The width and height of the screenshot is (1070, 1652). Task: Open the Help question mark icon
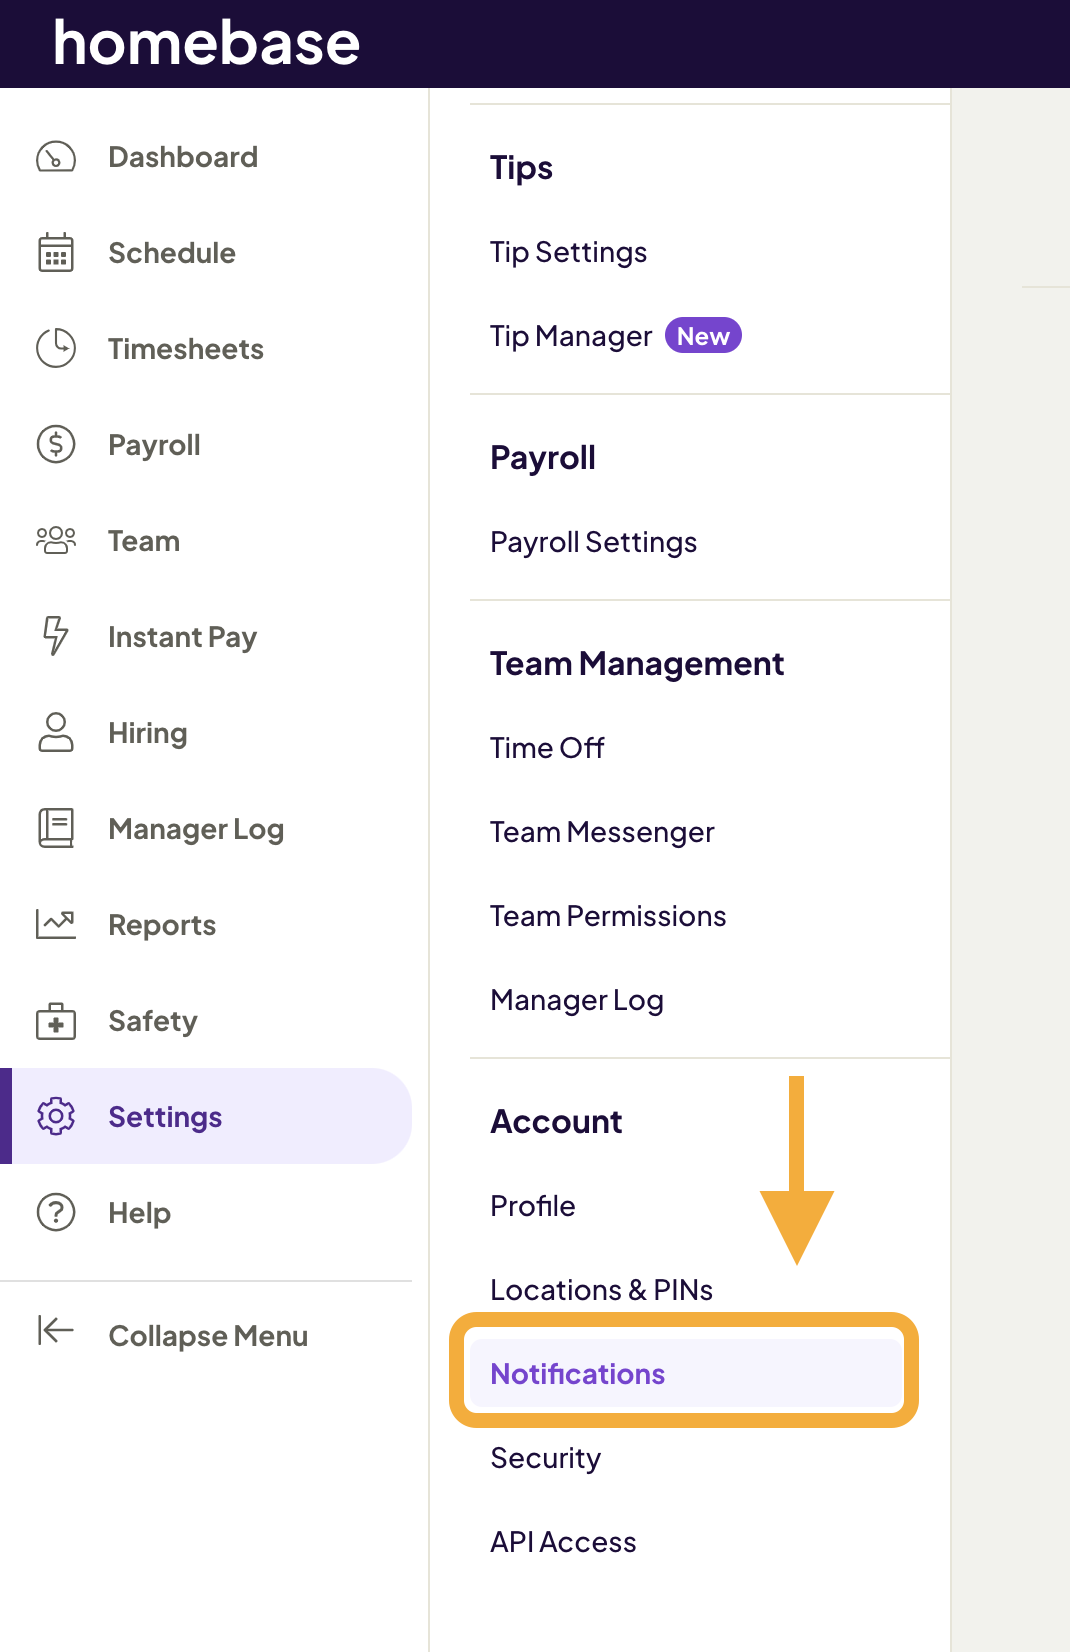click(x=56, y=1213)
